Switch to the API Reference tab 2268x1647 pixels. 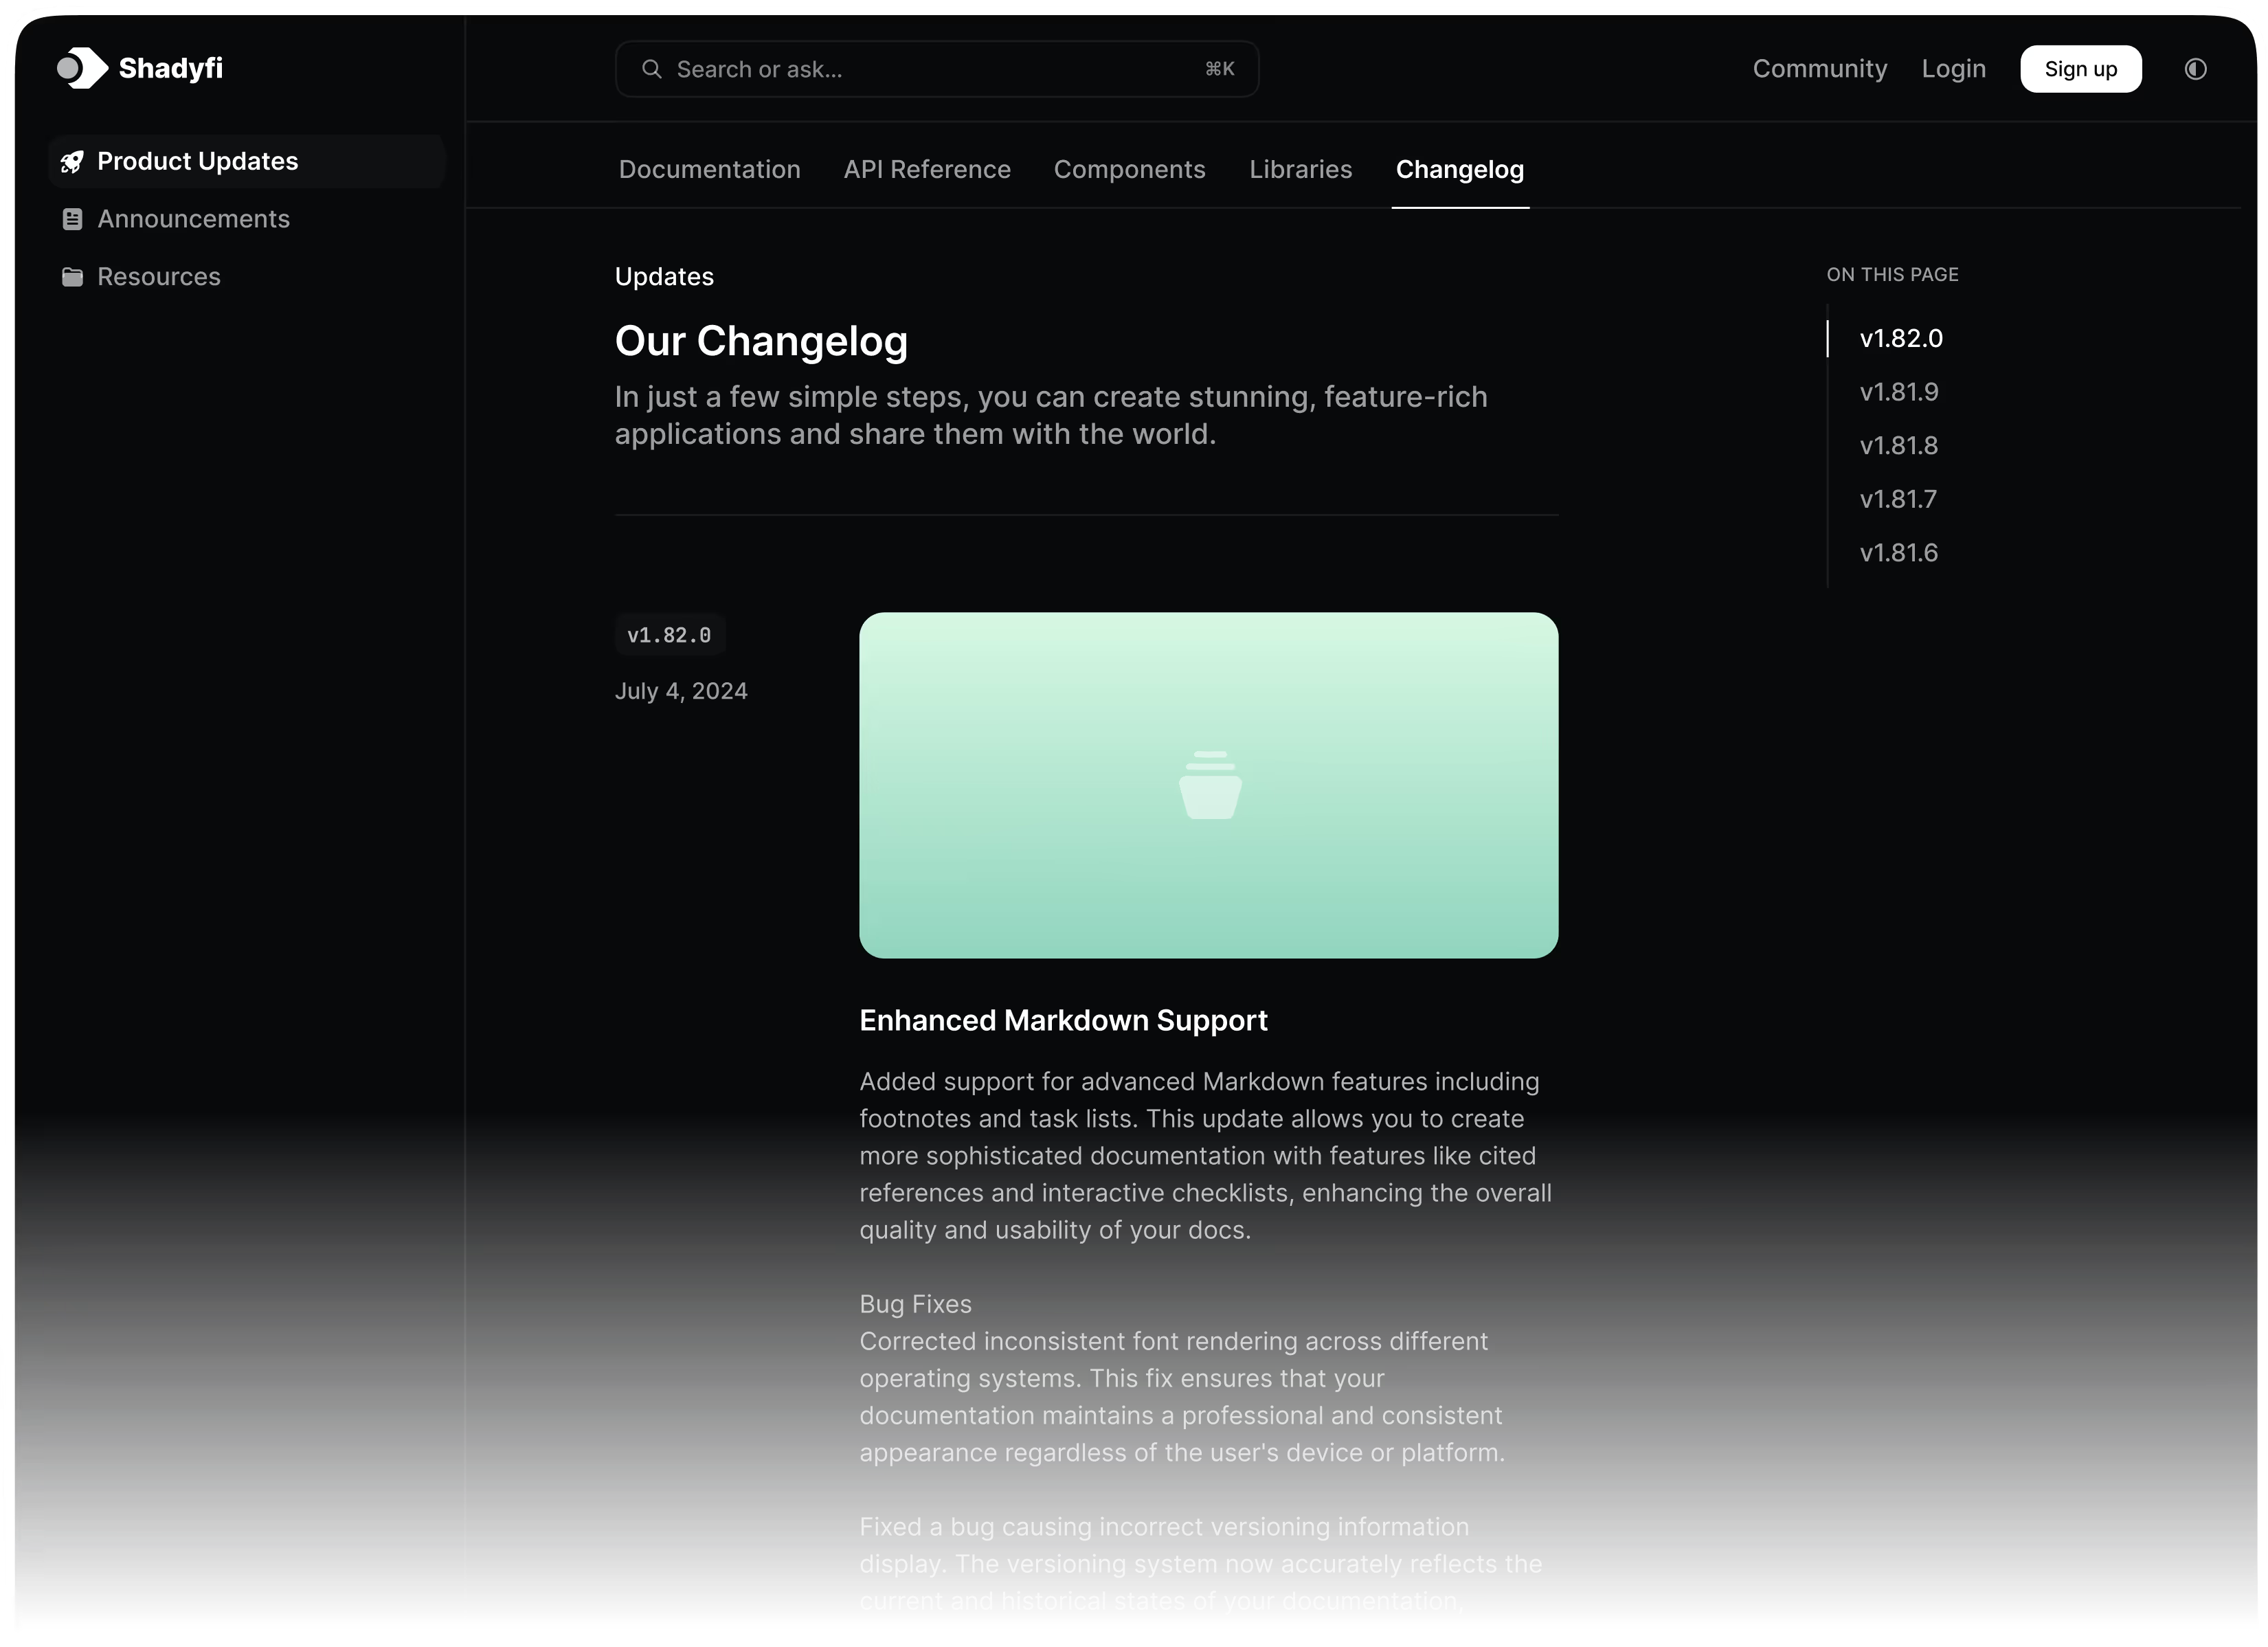pos(926,170)
